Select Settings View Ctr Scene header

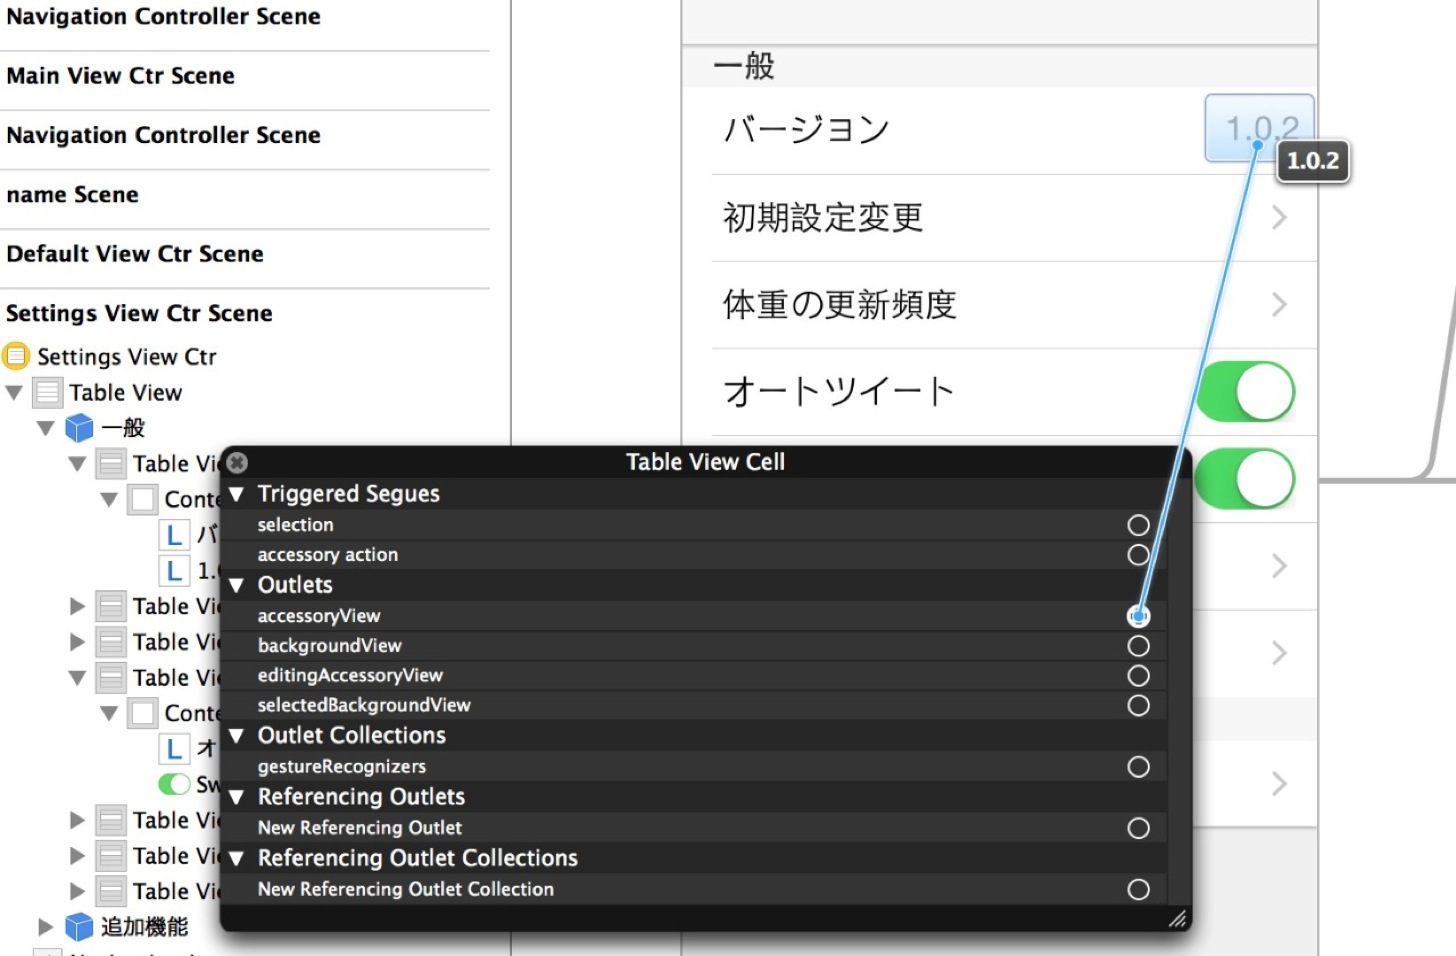(x=139, y=314)
